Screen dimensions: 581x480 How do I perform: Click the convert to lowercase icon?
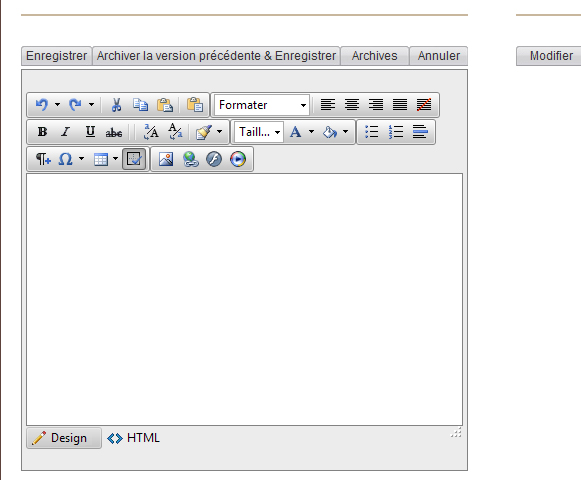click(x=175, y=132)
